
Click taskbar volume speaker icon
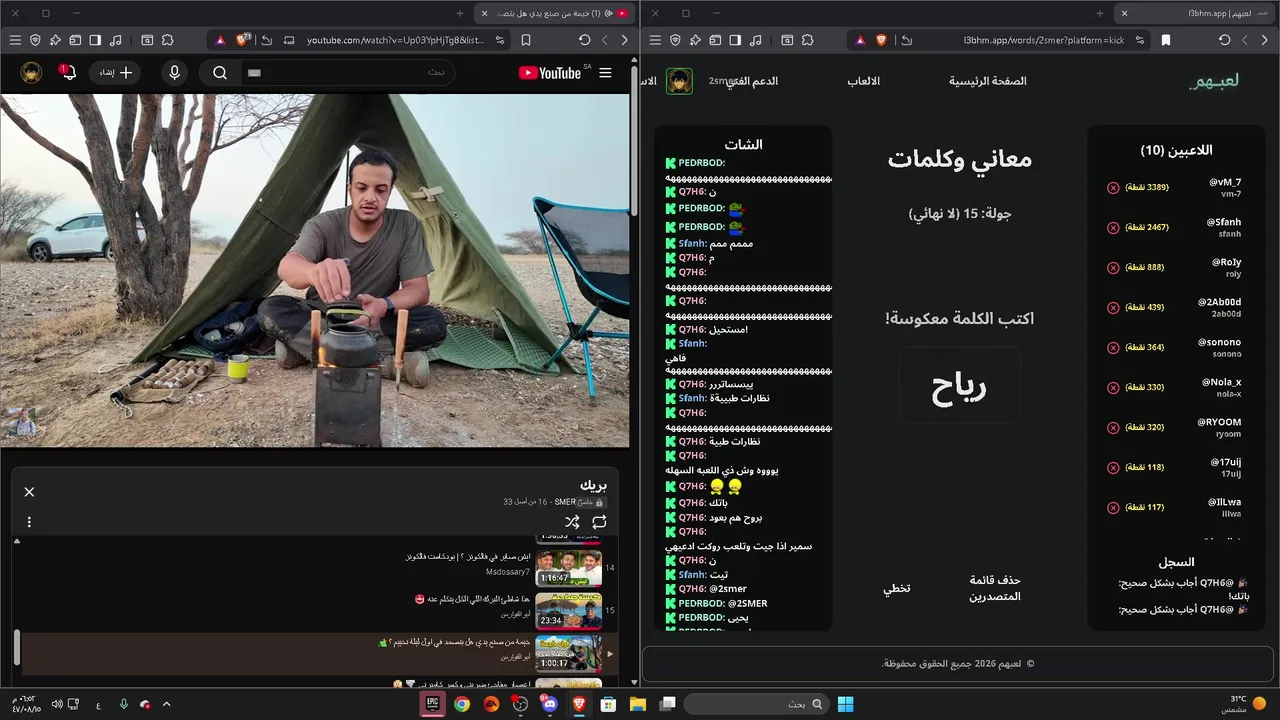56,704
